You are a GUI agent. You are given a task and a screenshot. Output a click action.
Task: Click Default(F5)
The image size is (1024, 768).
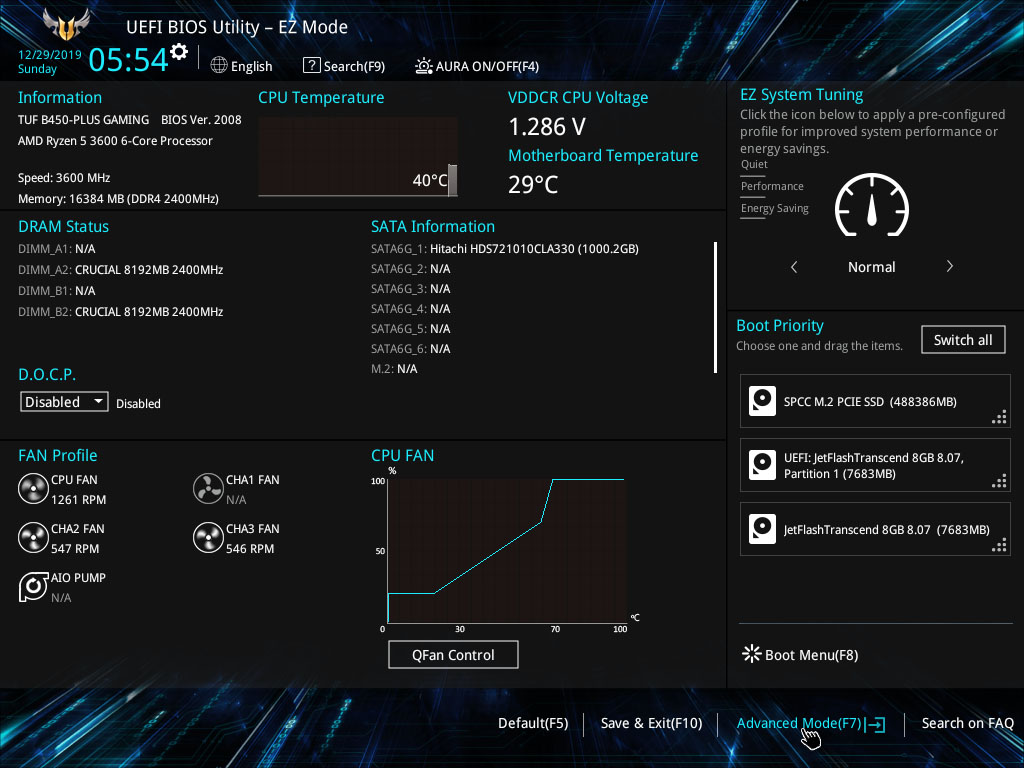point(533,723)
